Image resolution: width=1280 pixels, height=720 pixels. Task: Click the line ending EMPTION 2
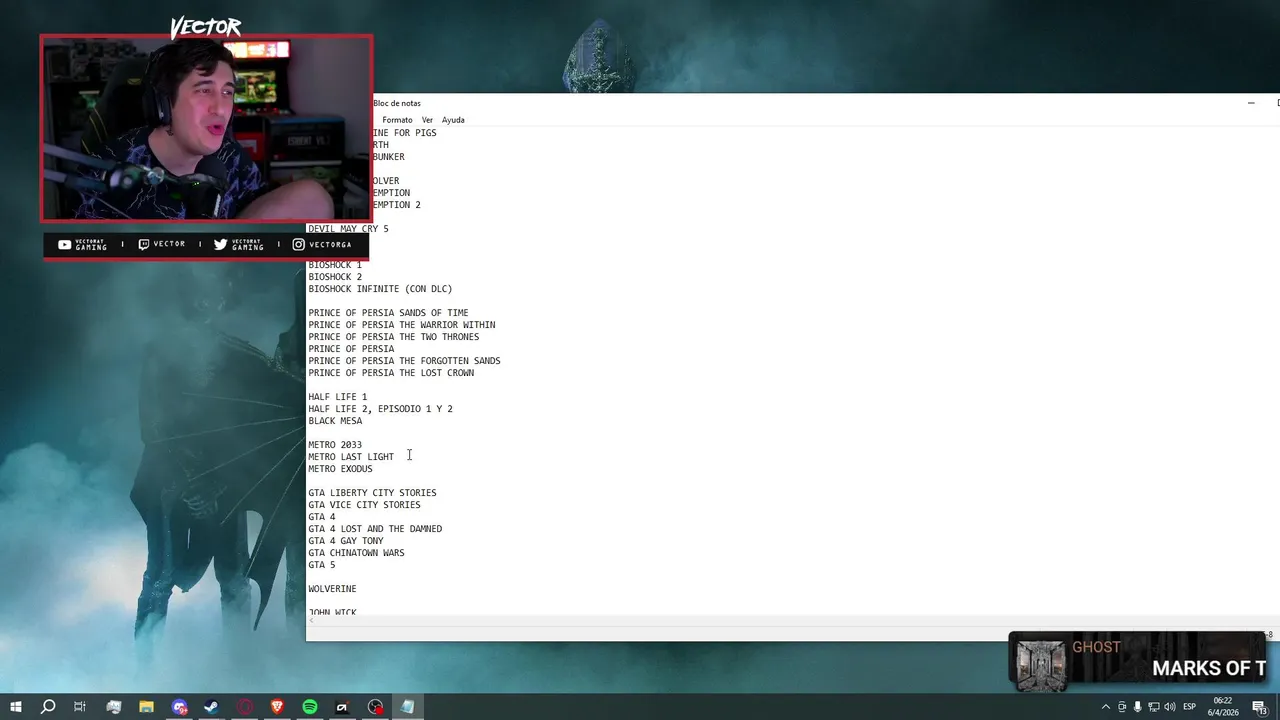[x=397, y=205]
